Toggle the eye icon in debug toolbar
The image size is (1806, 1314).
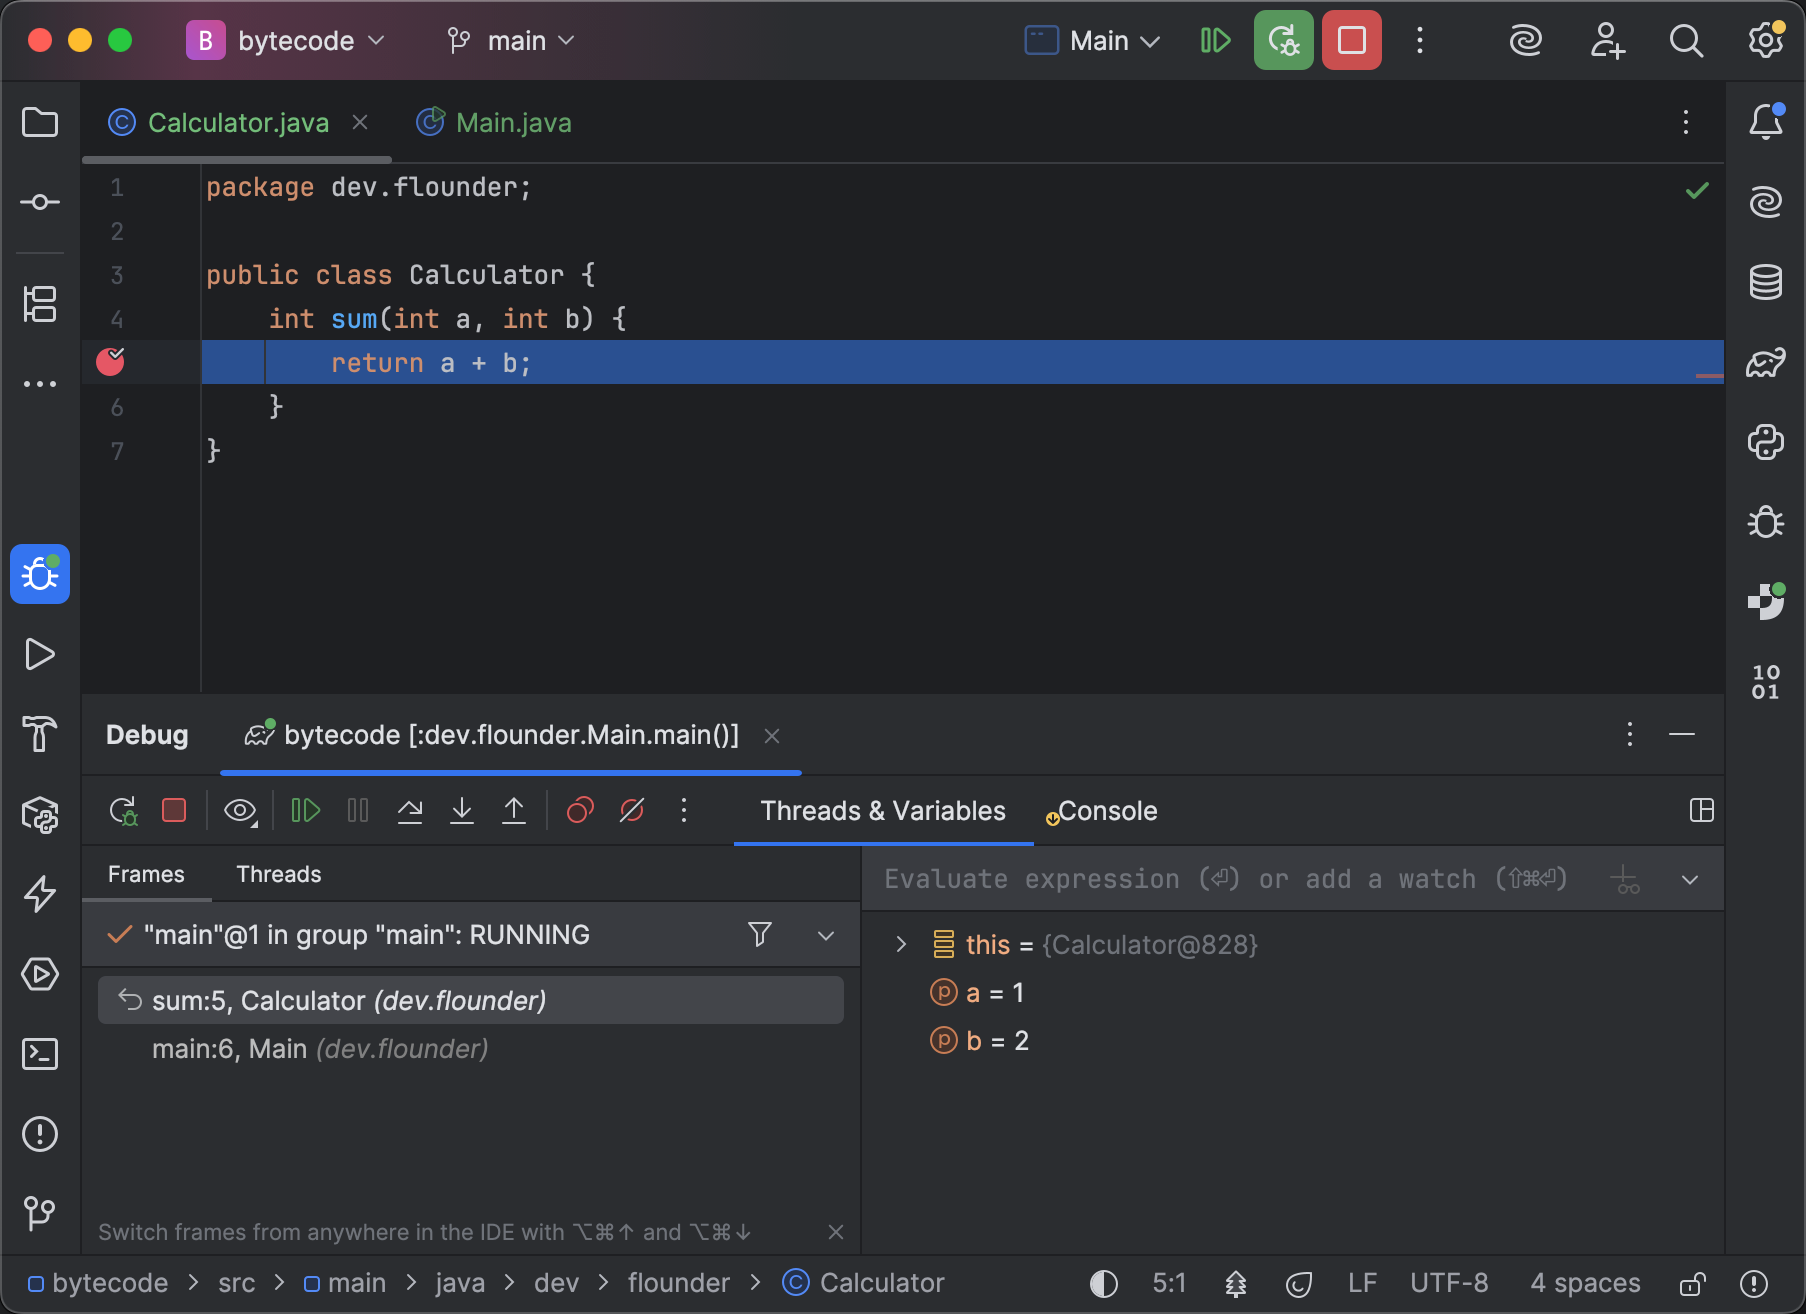point(240,811)
